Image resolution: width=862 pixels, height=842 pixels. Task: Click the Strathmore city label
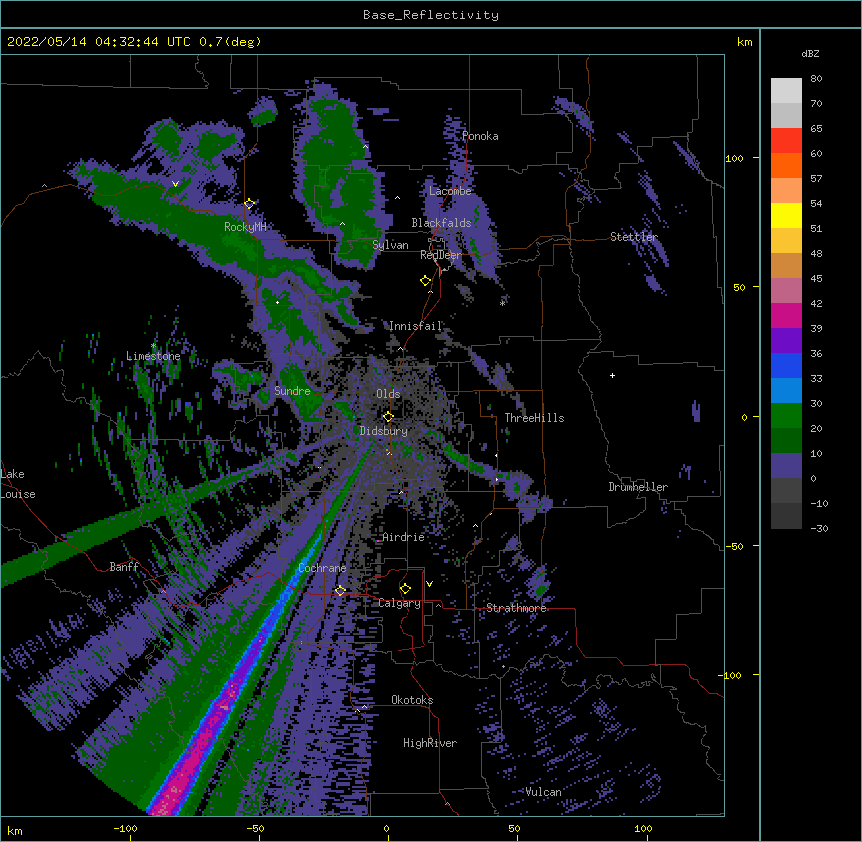click(x=516, y=608)
